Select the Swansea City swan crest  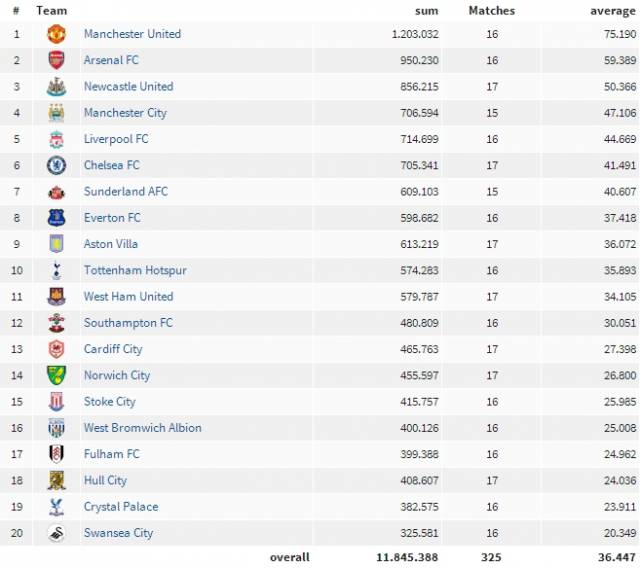point(56,533)
